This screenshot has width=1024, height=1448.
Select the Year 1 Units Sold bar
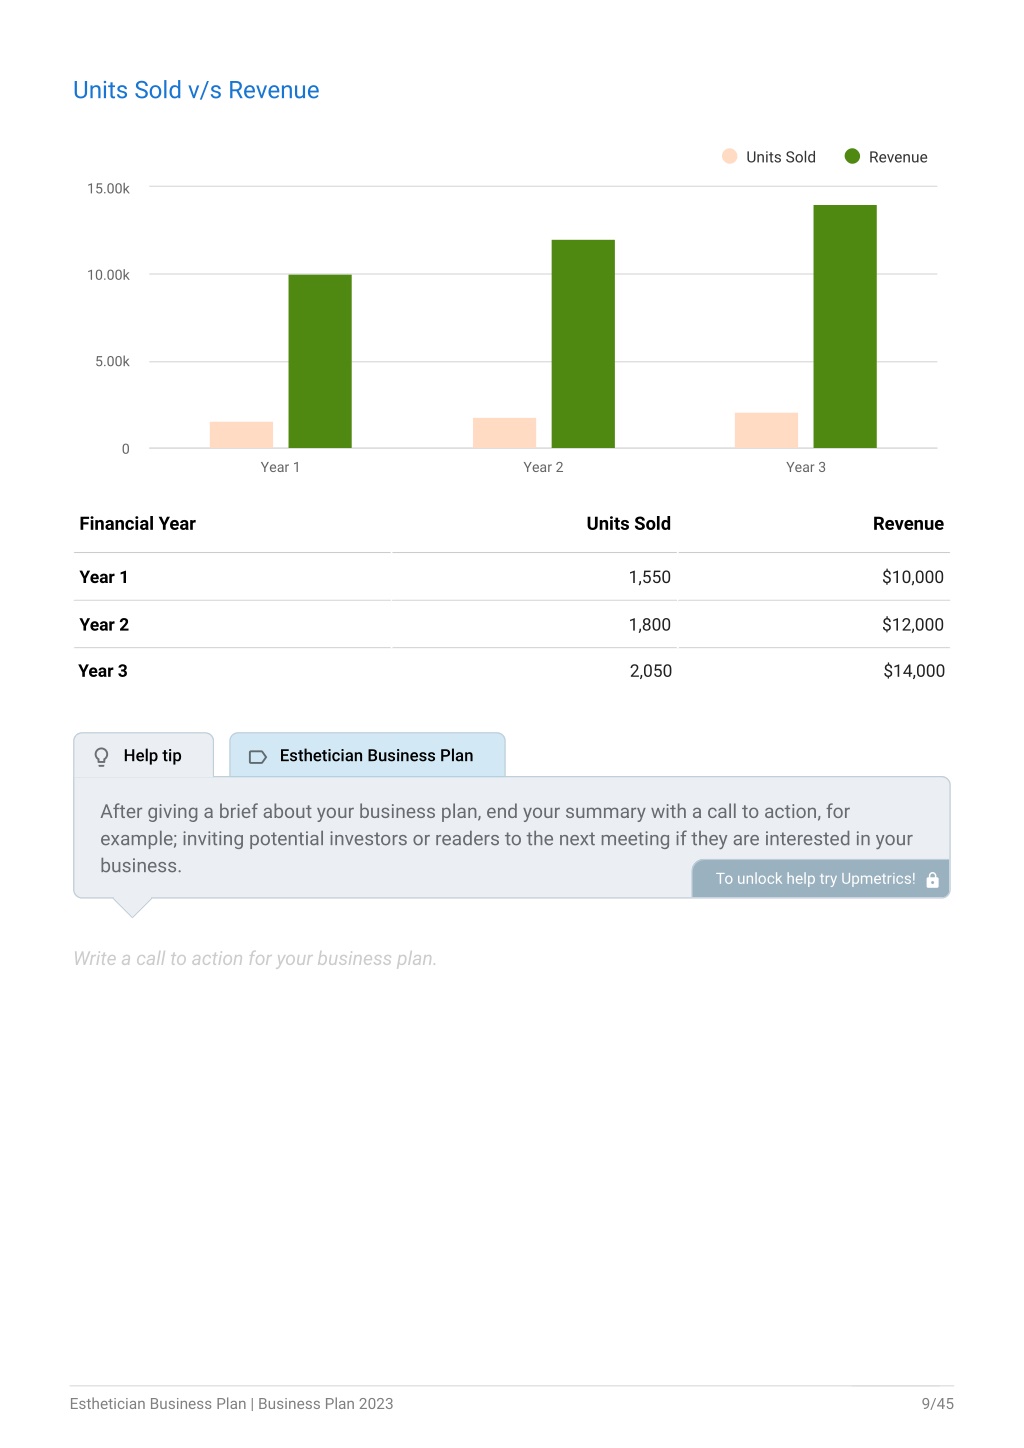pyautogui.click(x=241, y=435)
